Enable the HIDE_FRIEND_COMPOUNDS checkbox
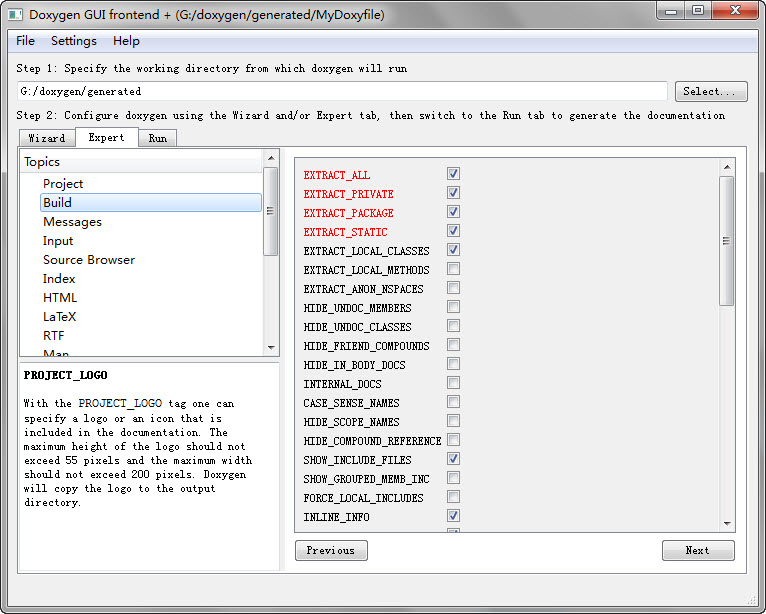The height and width of the screenshot is (614, 766). [x=453, y=345]
